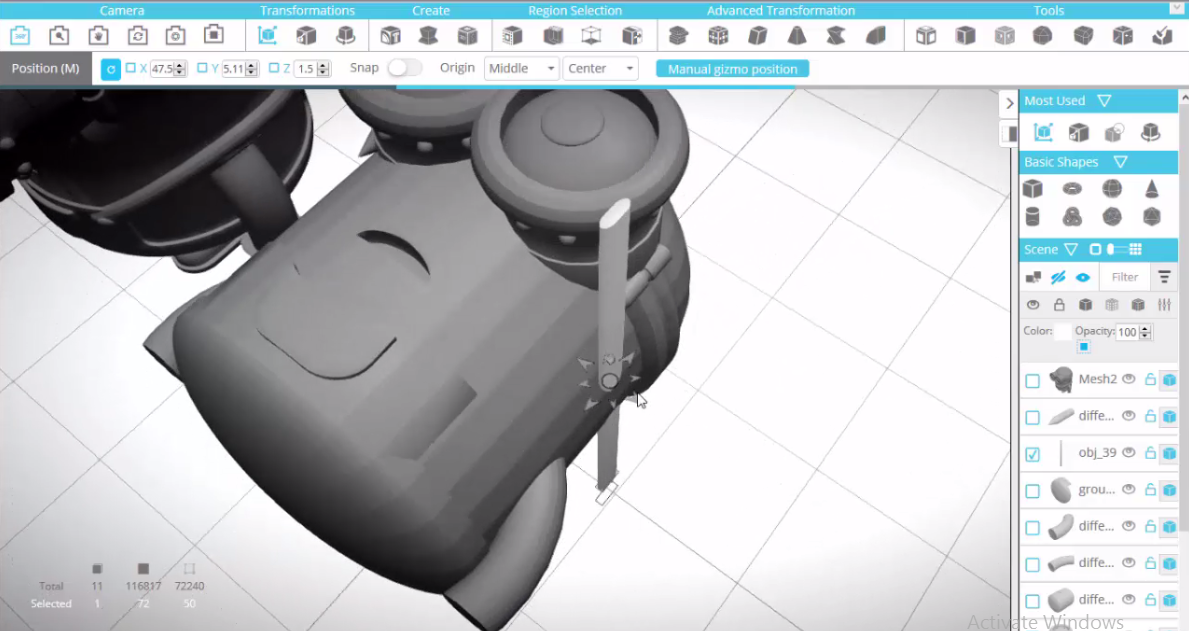Image resolution: width=1189 pixels, height=631 pixels.
Task: Click the Filter input field
Action: pyautogui.click(x=1125, y=278)
